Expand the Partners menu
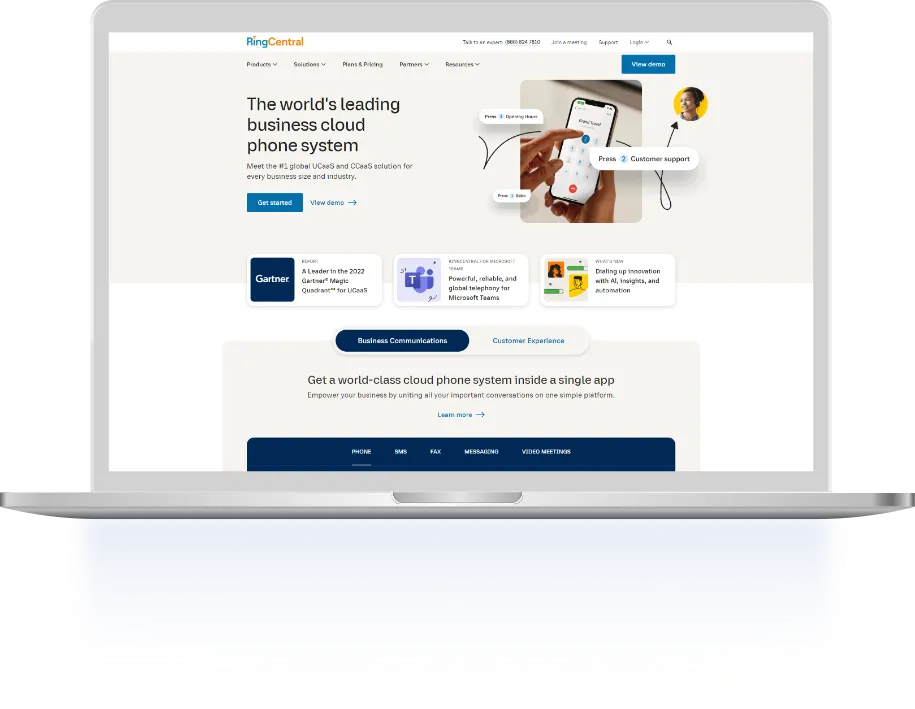 coord(414,64)
